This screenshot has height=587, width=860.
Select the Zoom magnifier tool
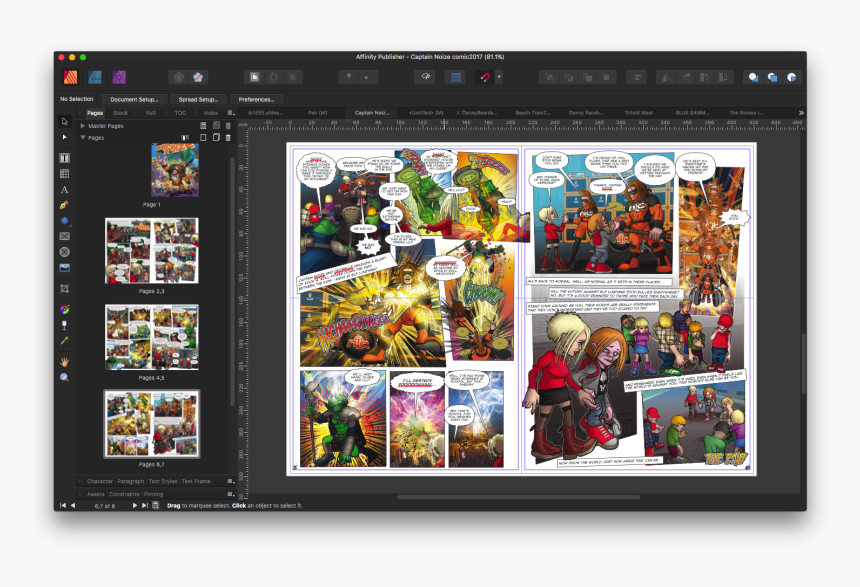click(x=64, y=377)
